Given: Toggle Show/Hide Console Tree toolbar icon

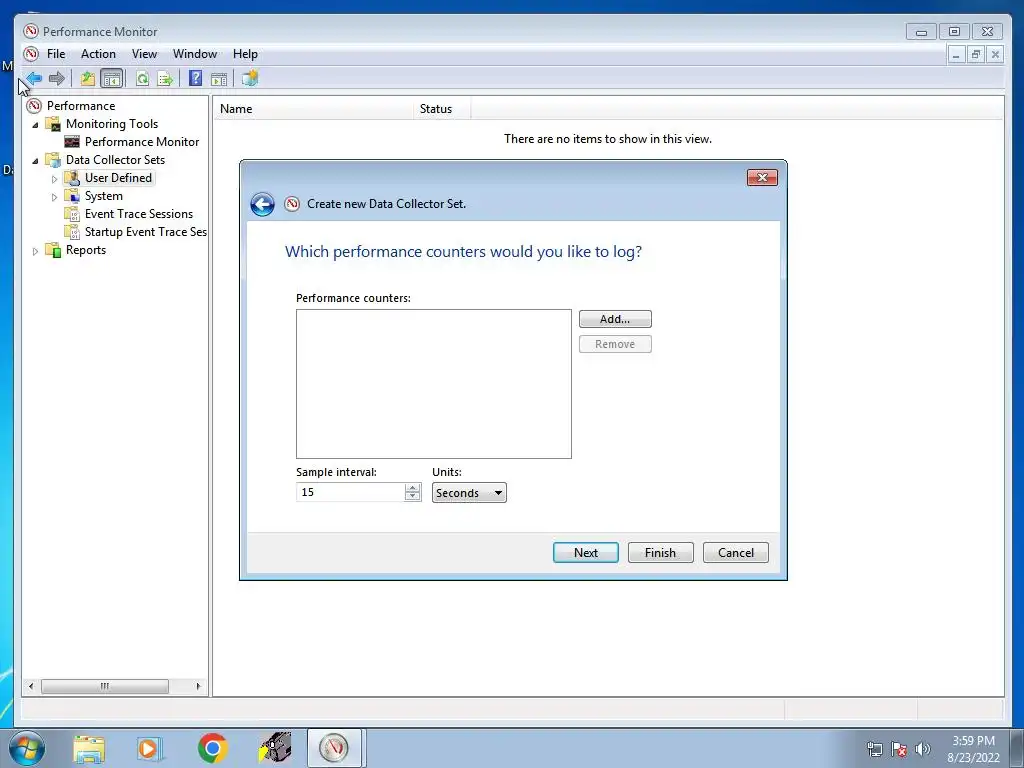Looking at the screenshot, I should [112, 79].
